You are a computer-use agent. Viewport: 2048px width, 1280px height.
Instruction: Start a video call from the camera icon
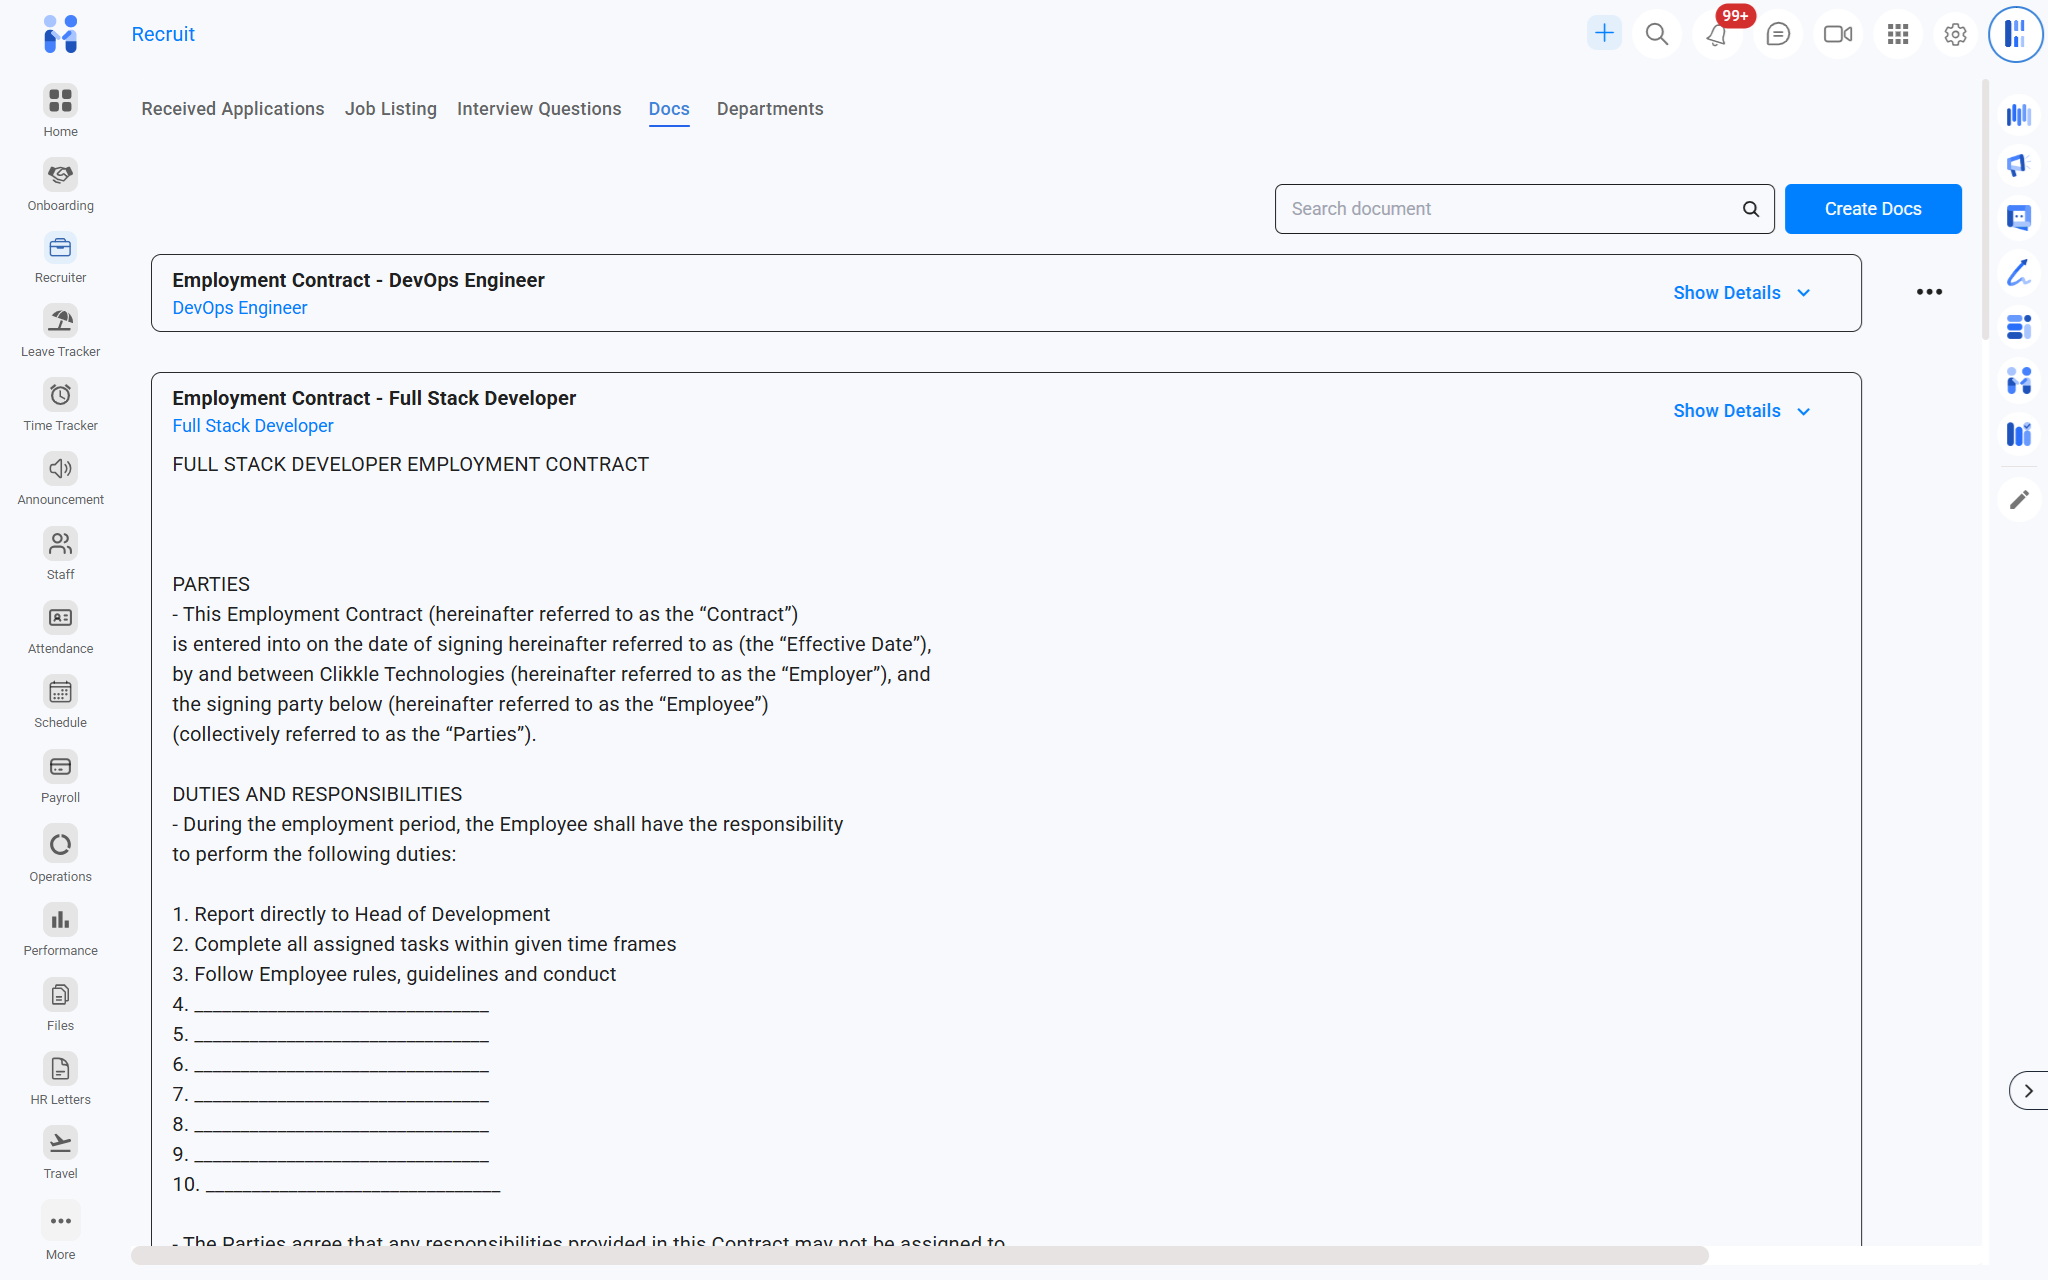coord(1837,35)
